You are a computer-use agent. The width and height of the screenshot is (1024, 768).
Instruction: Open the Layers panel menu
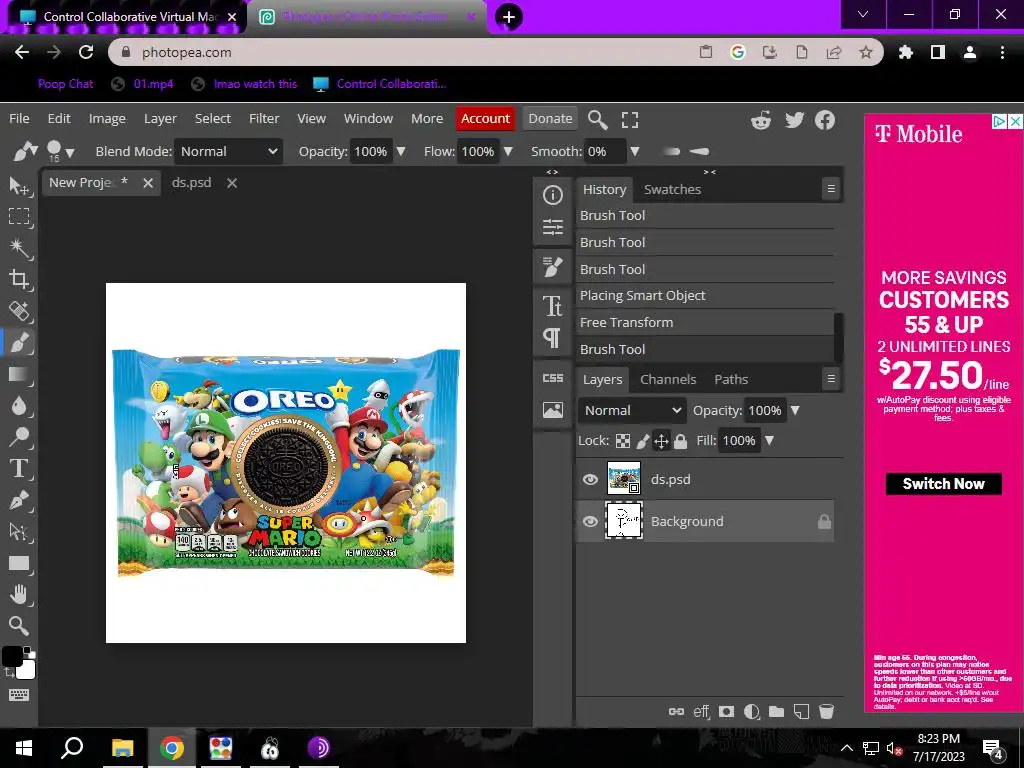831,378
